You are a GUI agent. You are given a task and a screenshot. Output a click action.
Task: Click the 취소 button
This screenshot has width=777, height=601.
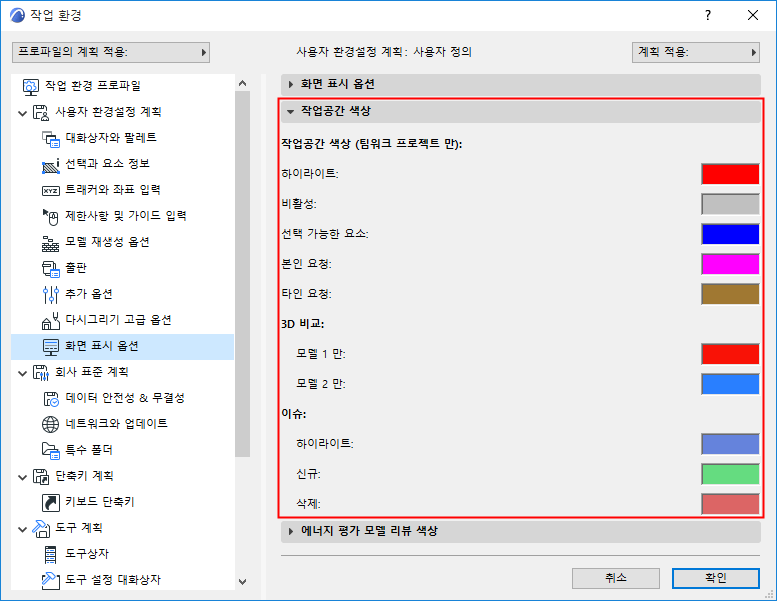[615, 578]
